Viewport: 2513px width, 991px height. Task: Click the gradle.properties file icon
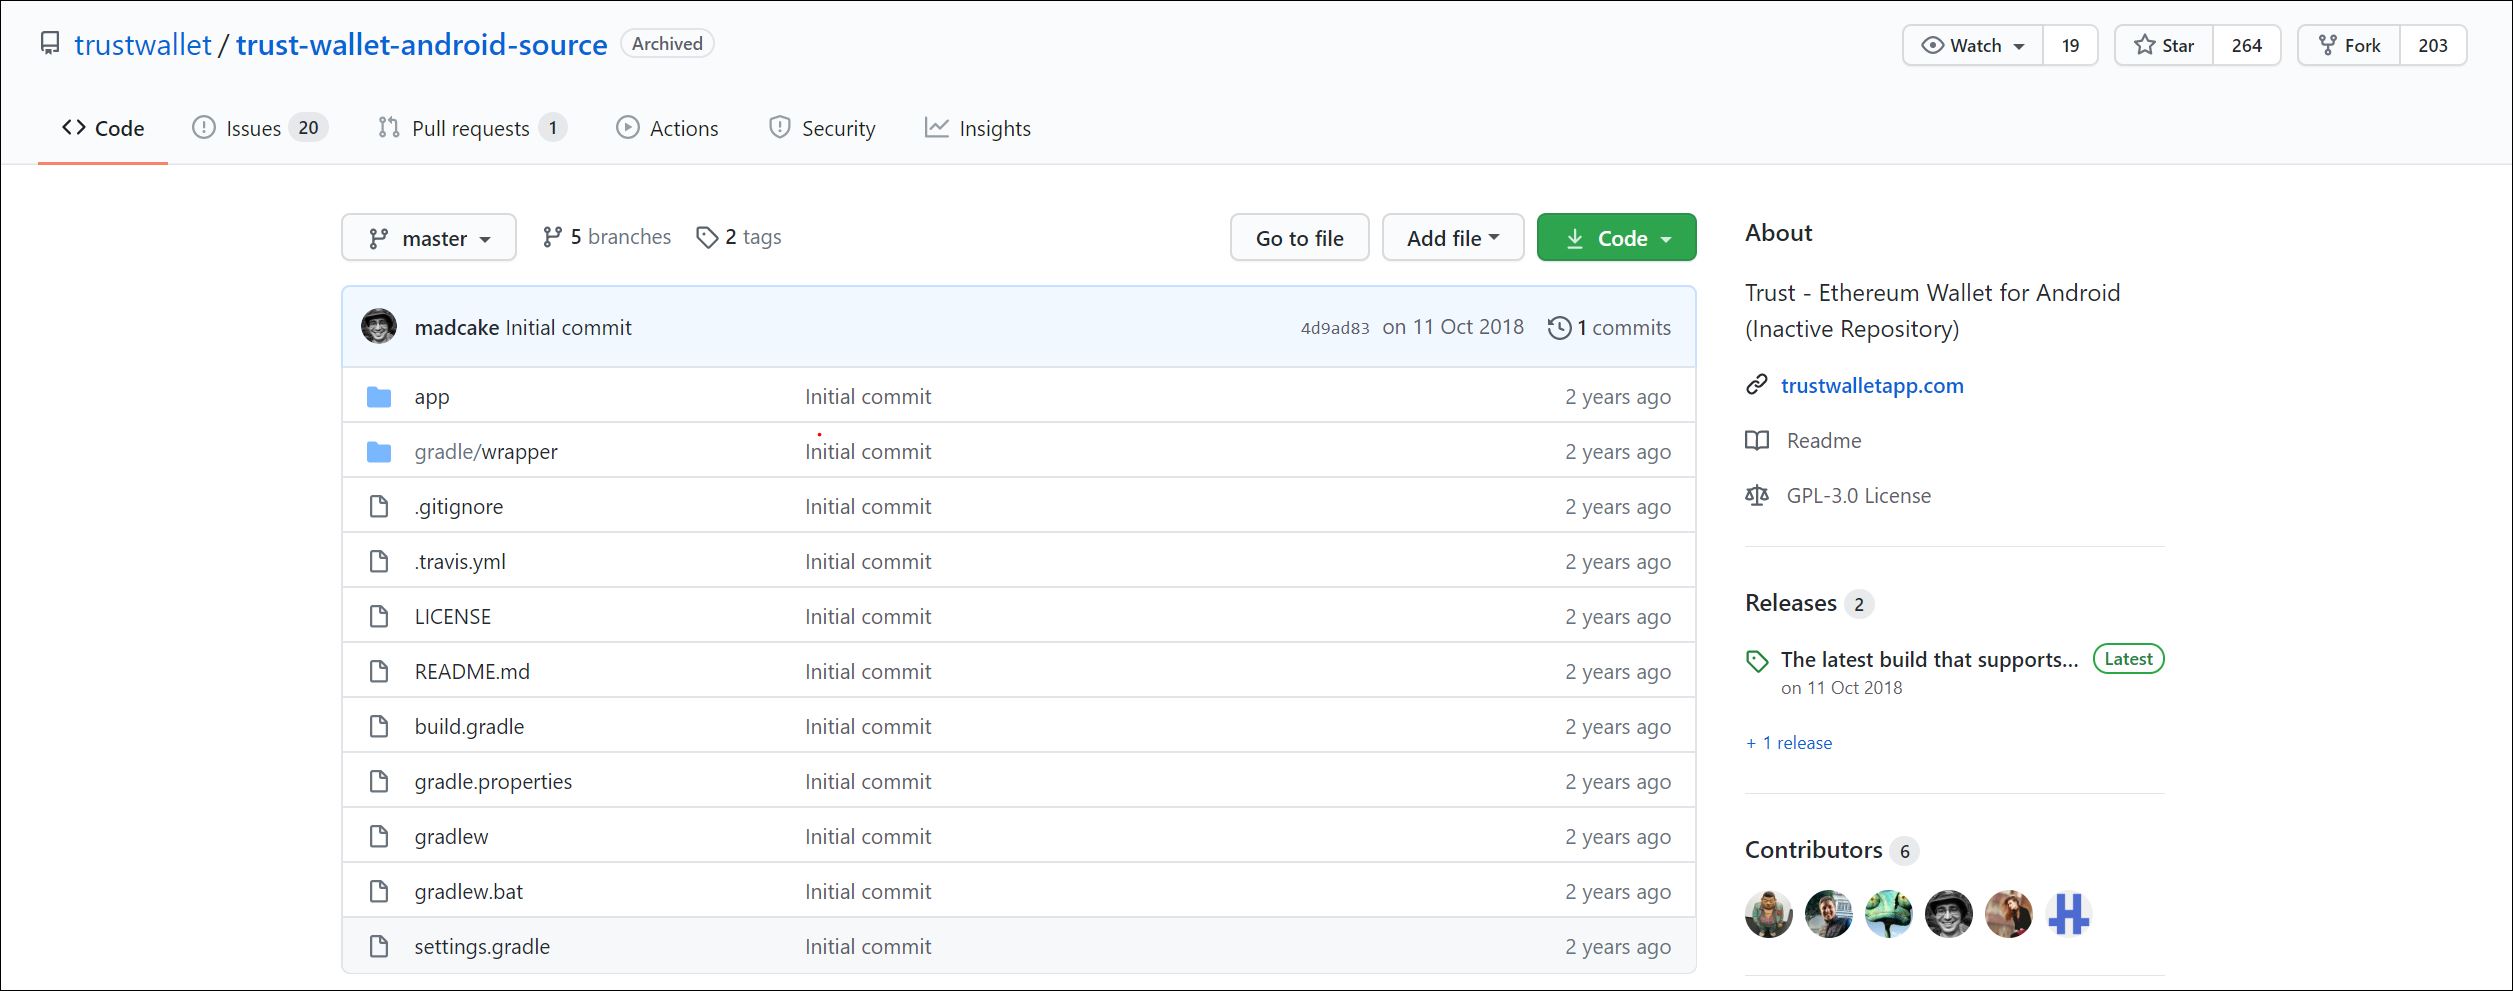pyautogui.click(x=379, y=782)
